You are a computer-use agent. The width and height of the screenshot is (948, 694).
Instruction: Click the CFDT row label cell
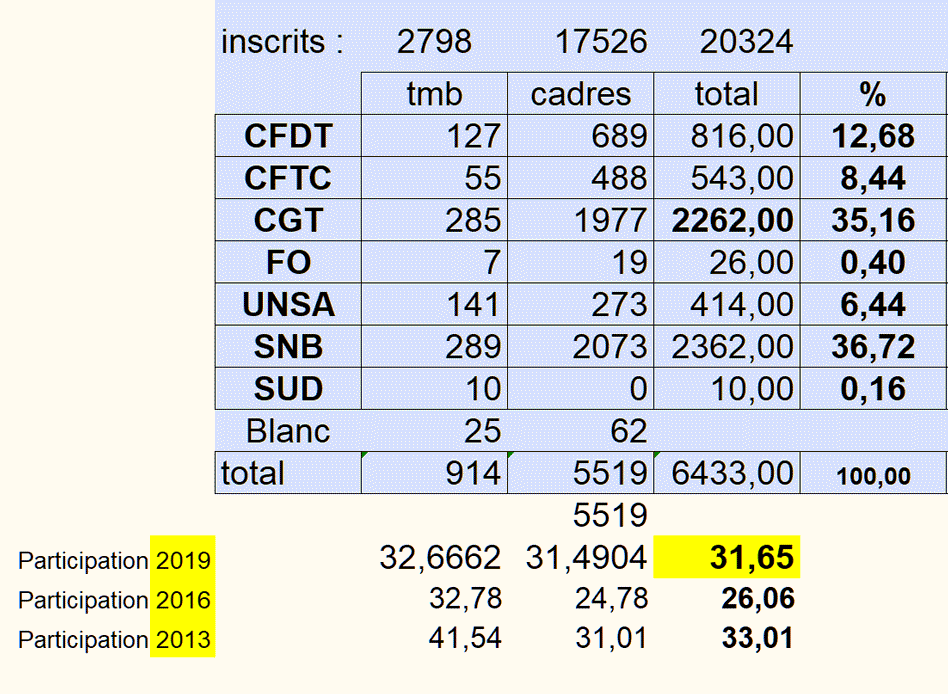pos(288,136)
